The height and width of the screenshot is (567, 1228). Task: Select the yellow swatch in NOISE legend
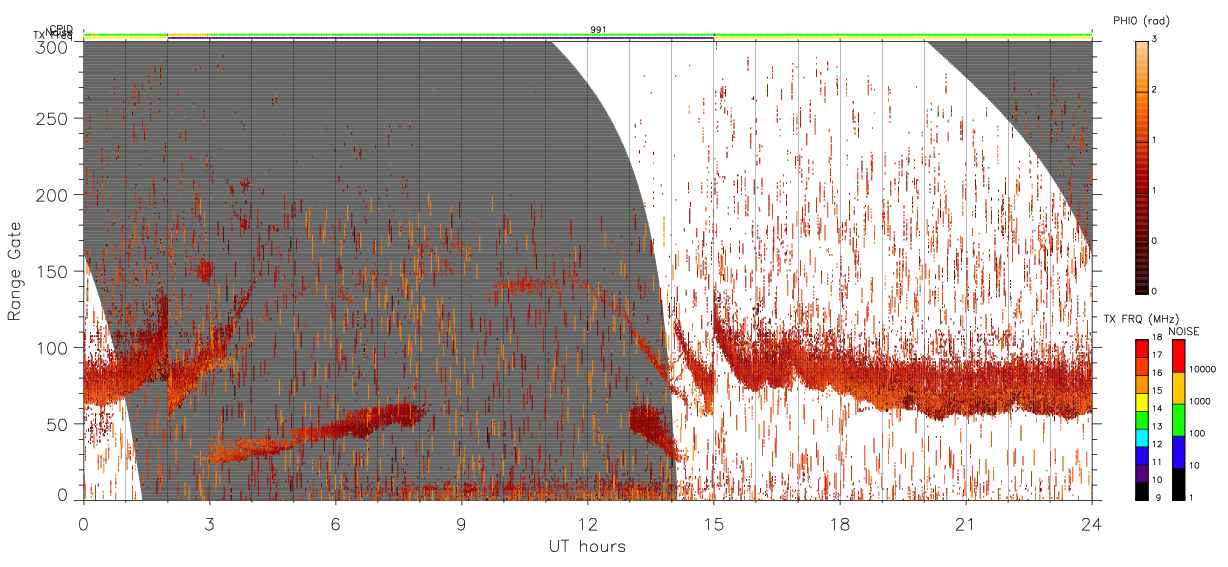coord(1179,388)
